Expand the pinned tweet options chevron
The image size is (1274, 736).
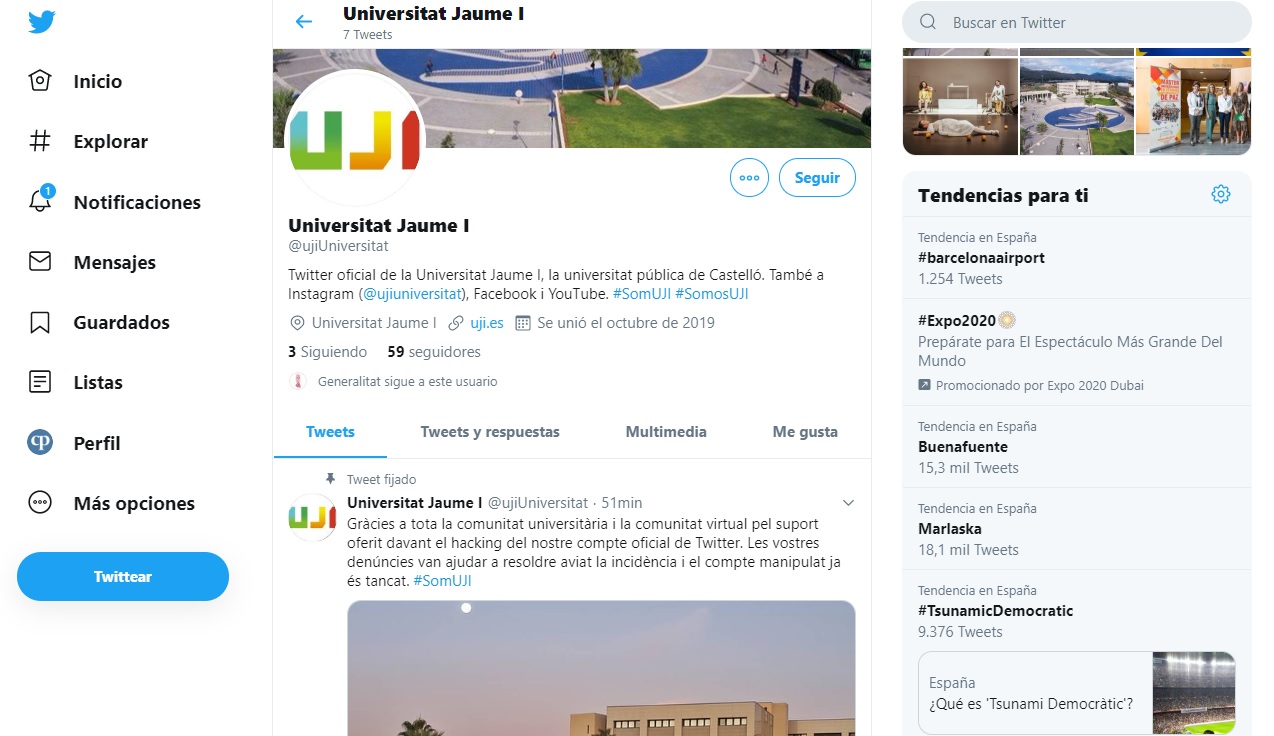(848, 502)
